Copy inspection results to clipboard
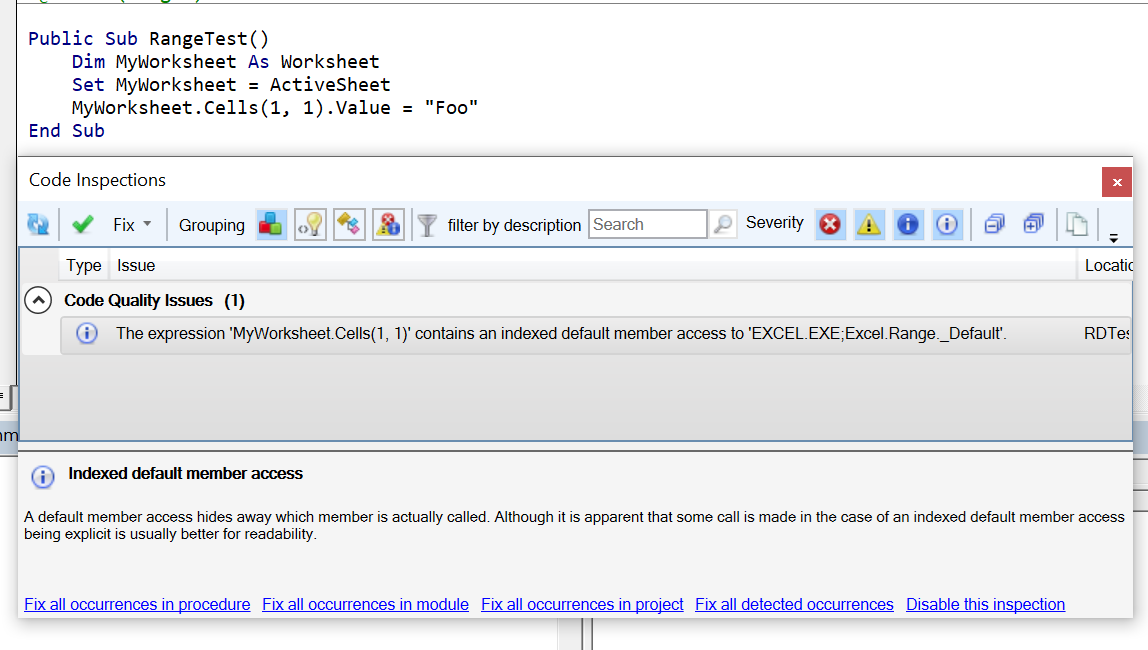This screenshot has height=650, width=1148. tap(1076, 224)
